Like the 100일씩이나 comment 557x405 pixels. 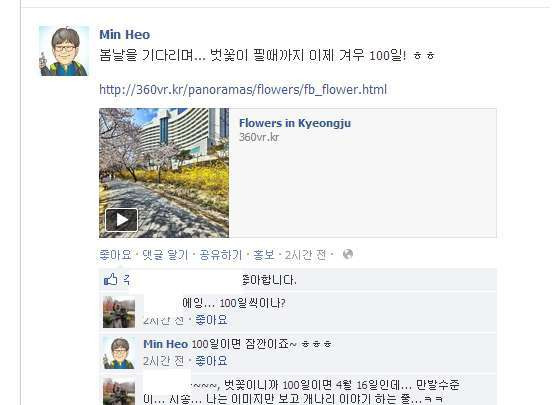tap(211, 320)
